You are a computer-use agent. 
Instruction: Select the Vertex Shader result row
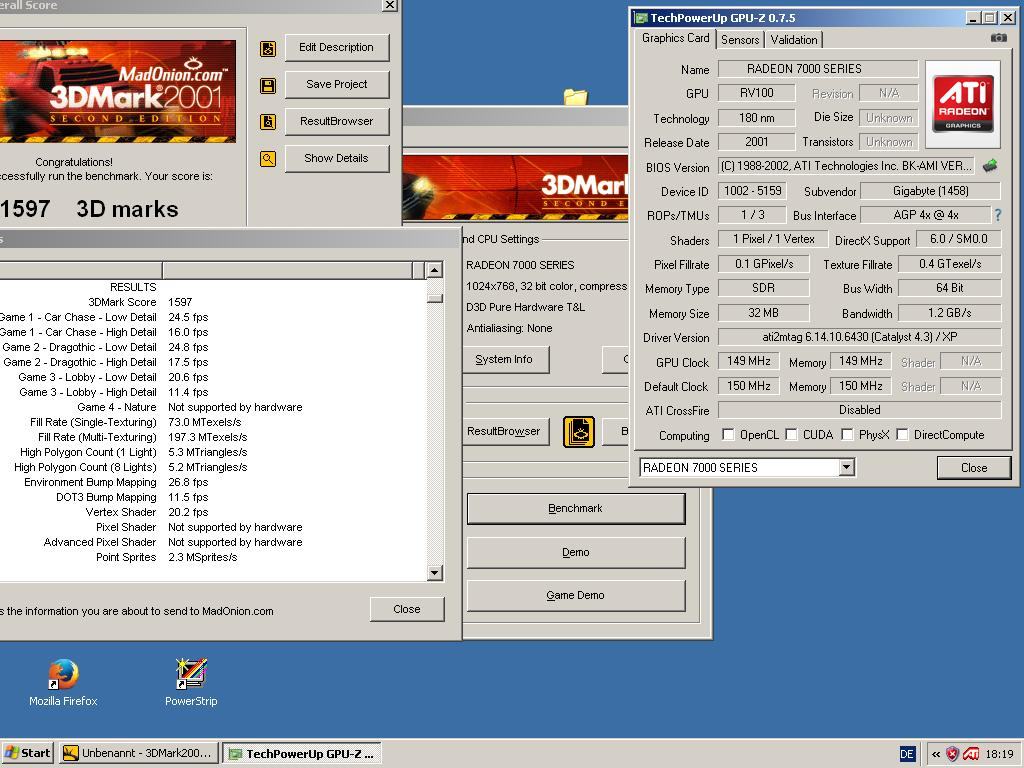tap(213, 513)
